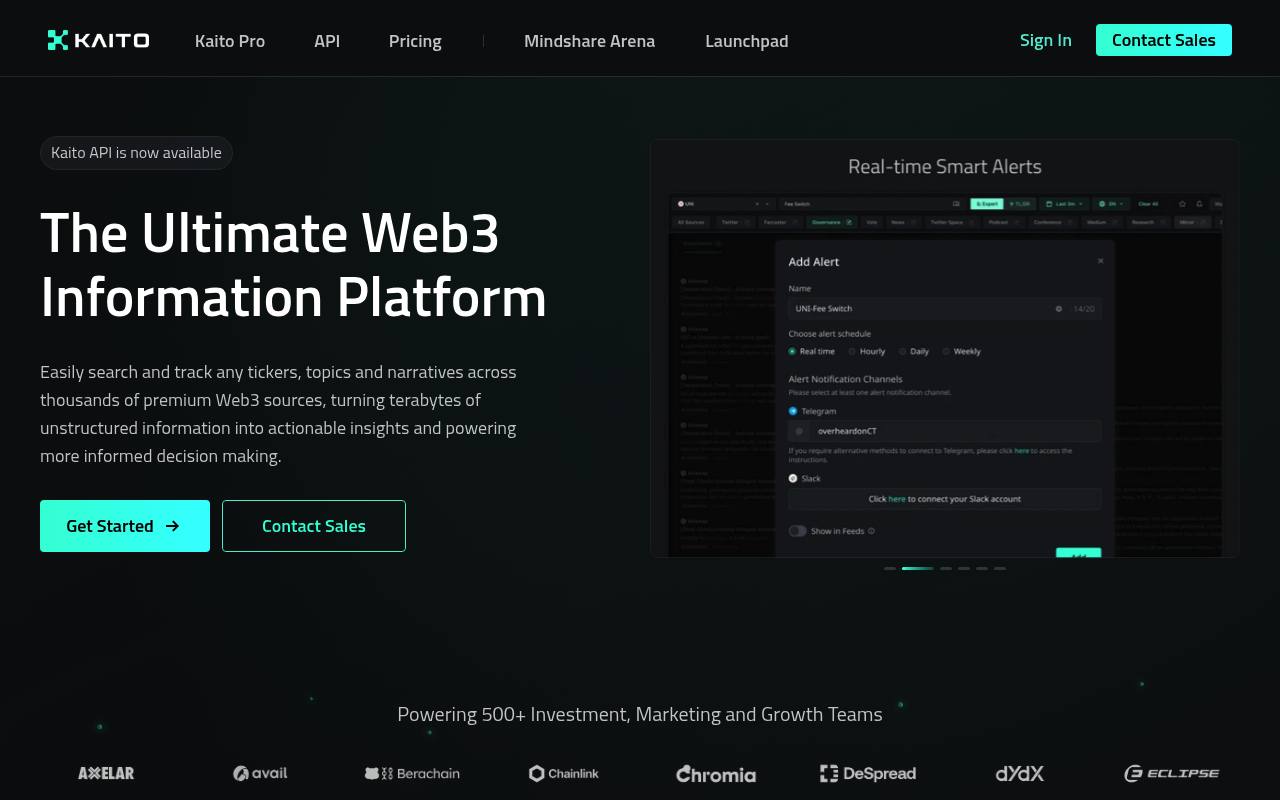Select the Podcast source tab

tap(1003, 222)
